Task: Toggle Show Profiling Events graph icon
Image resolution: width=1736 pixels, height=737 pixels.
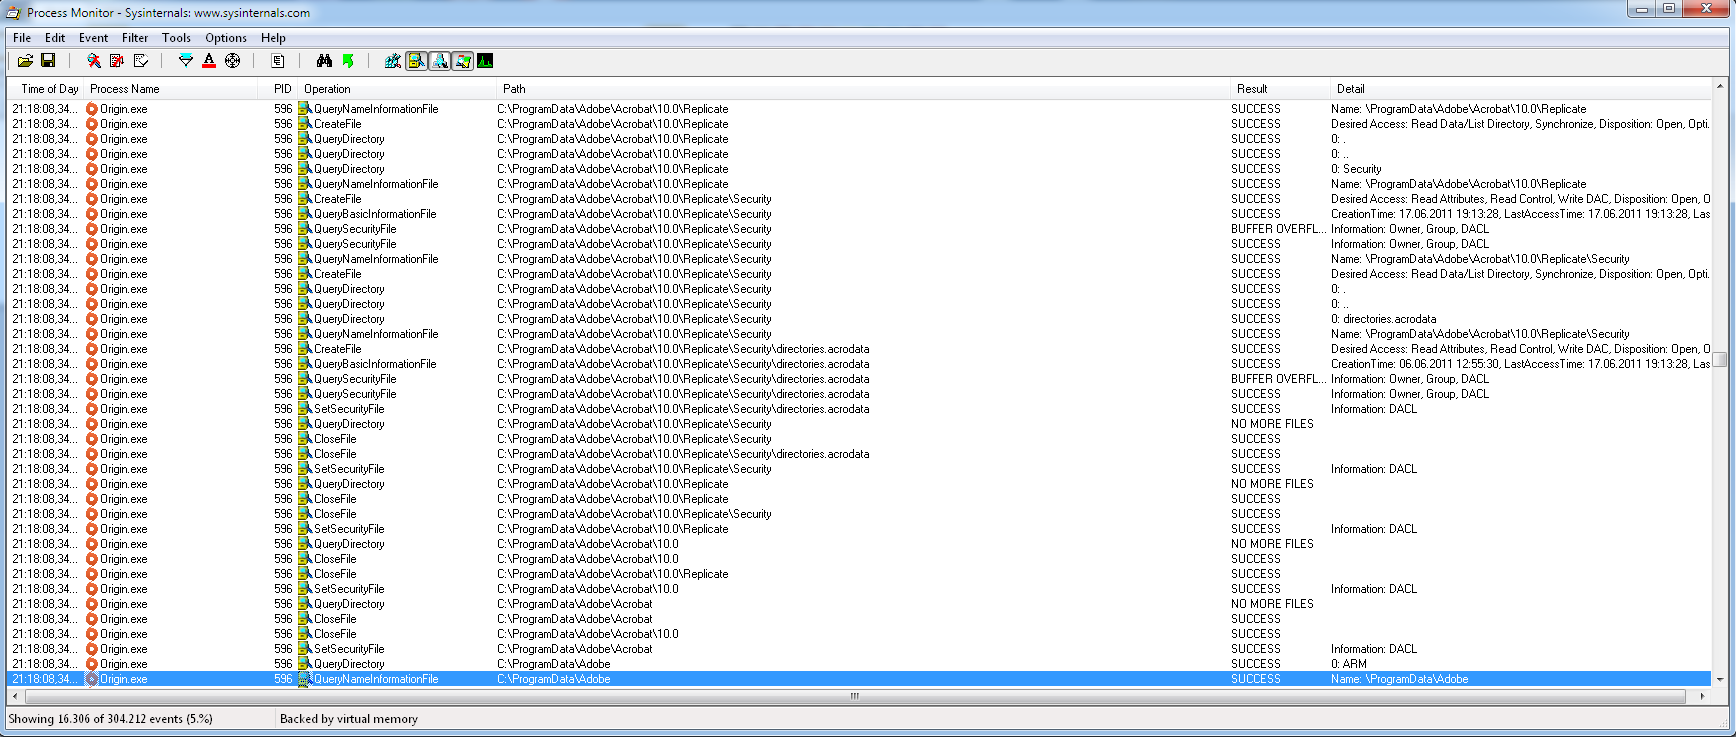Action: coord(485,61)
